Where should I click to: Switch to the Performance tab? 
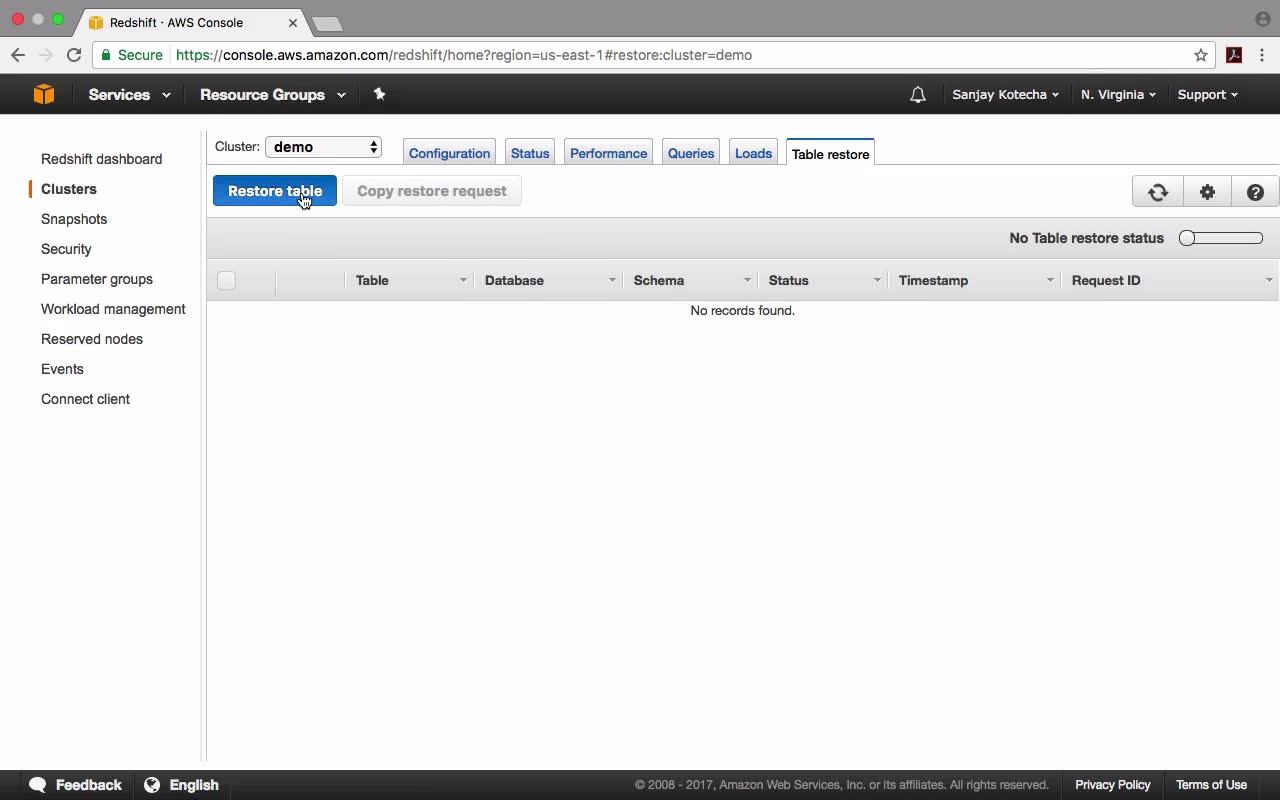(608, 153)
